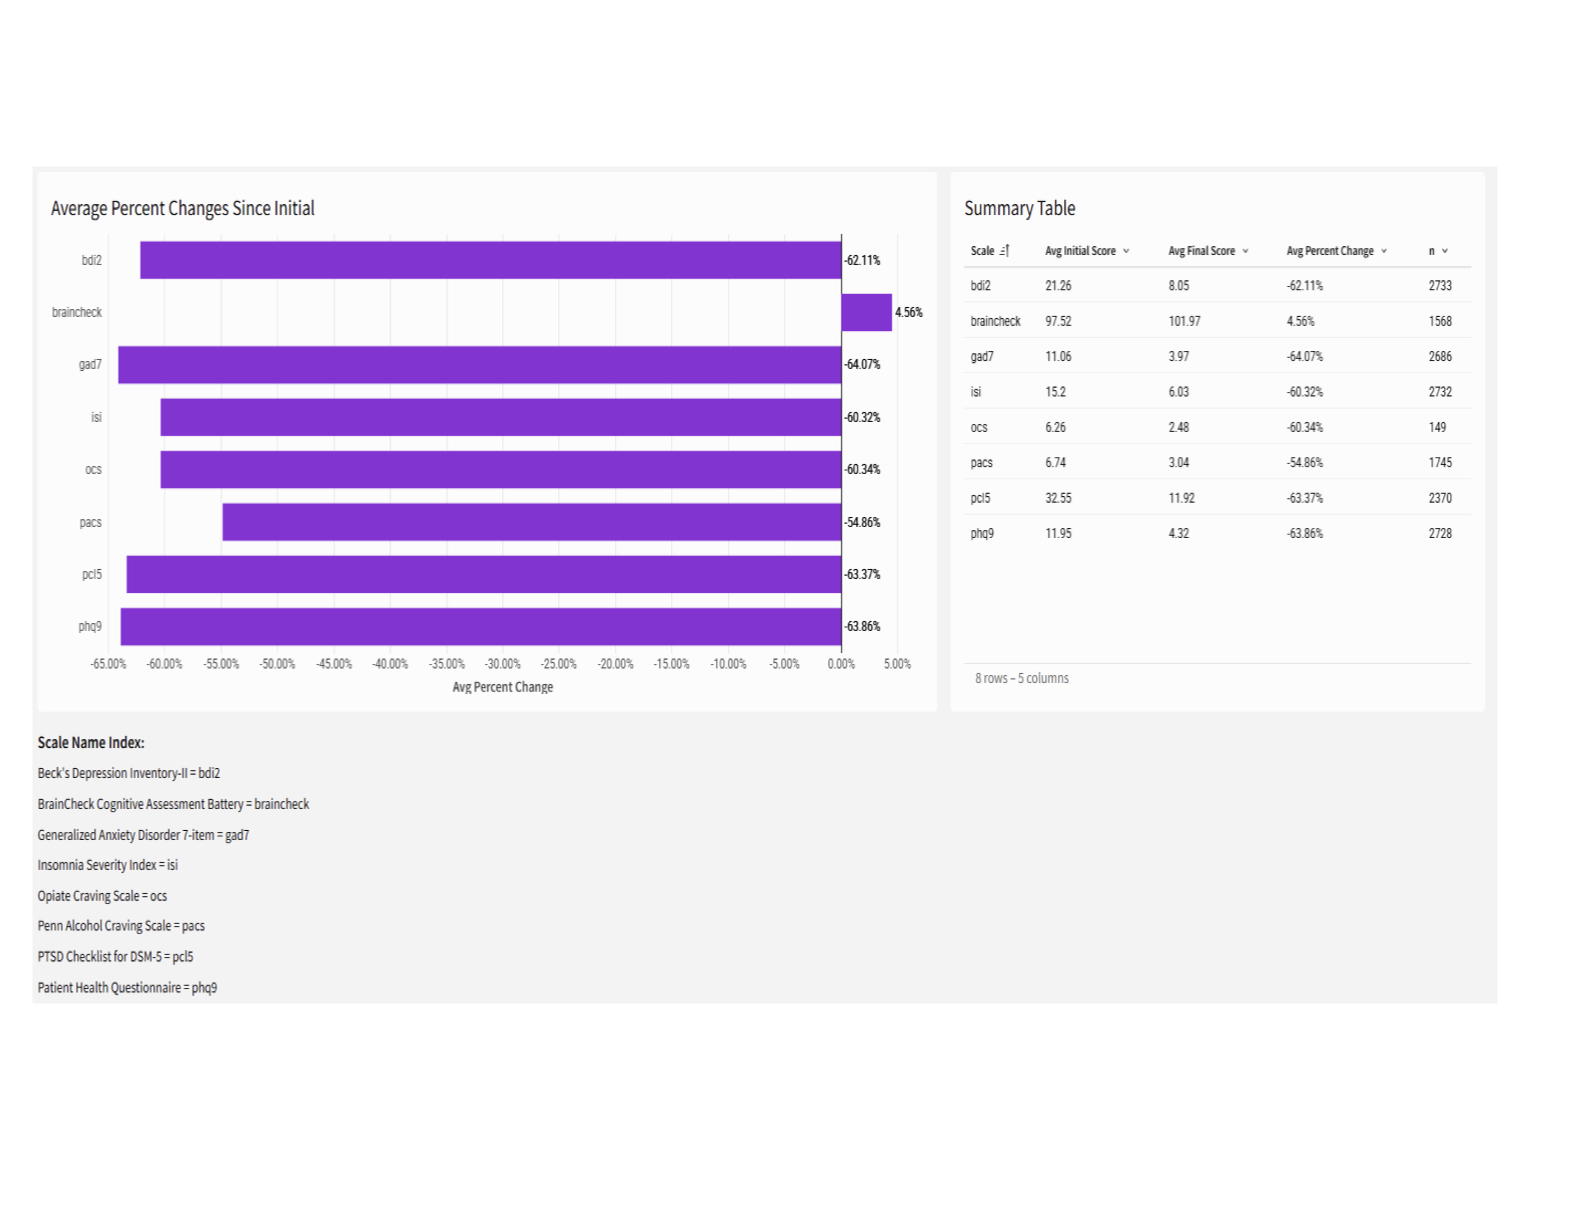The image size is (1584, 1224).
Task: Click the Average Percent Changes Since Initial title
Action: point(182,208)
